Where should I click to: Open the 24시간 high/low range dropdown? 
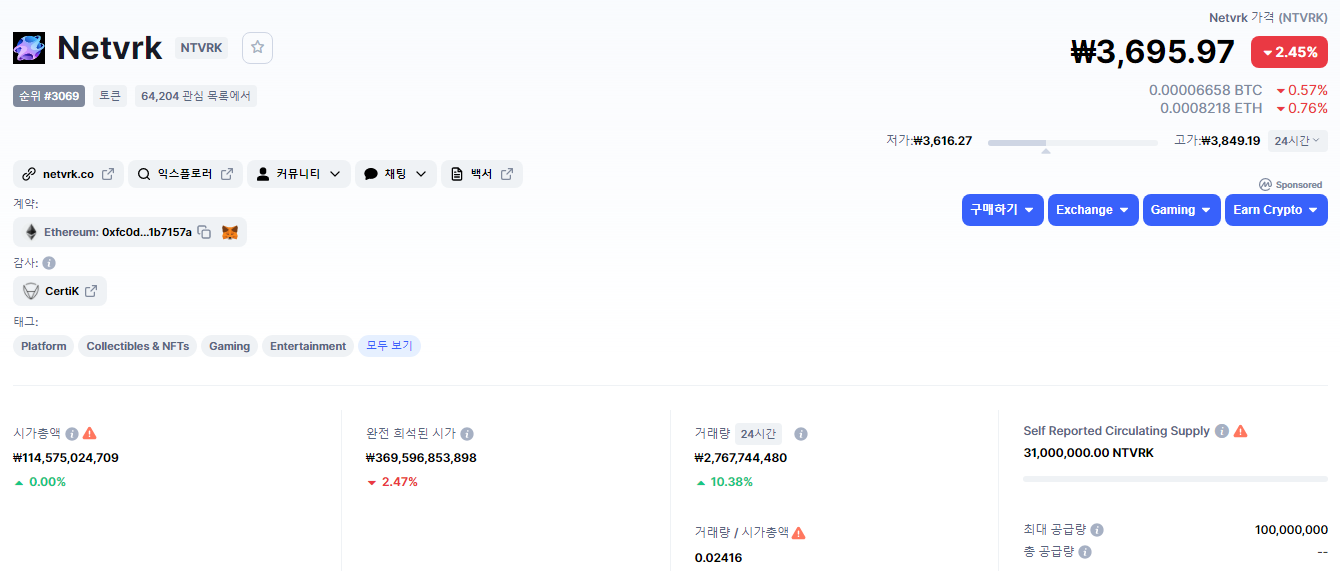pyautogui.click(x=1297, y=141)
